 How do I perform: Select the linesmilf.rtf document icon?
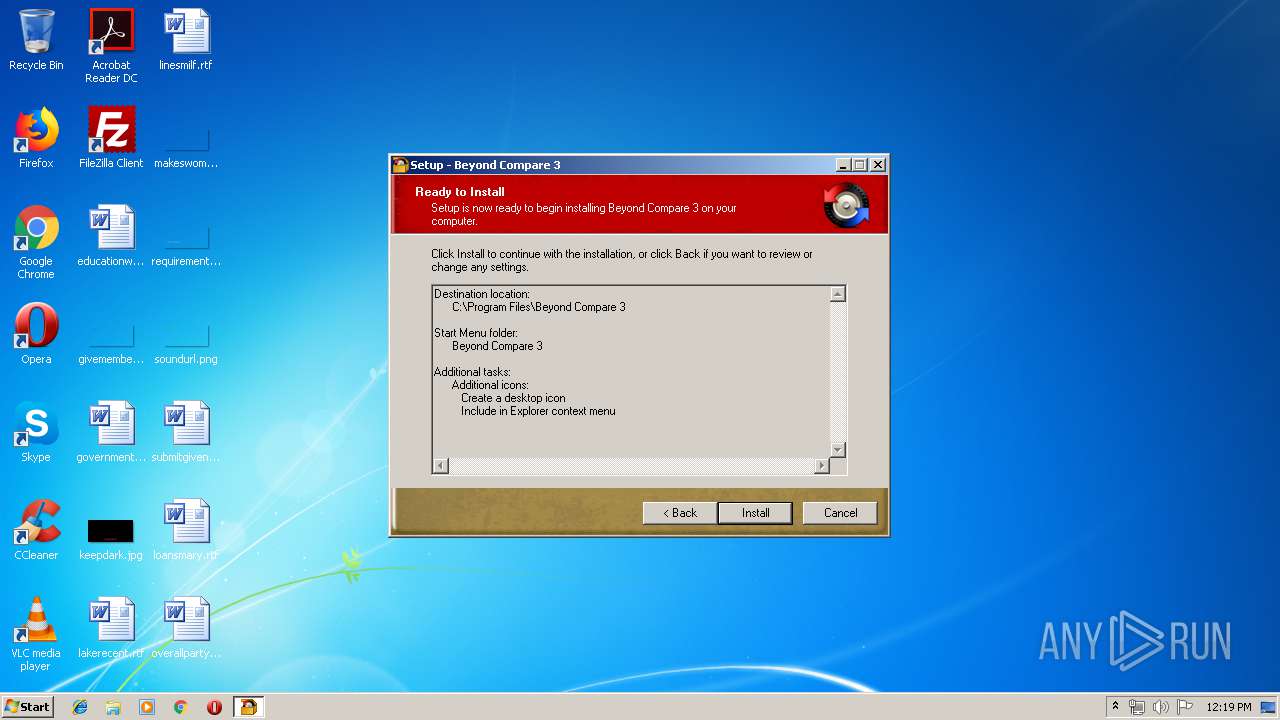point(186,40)
